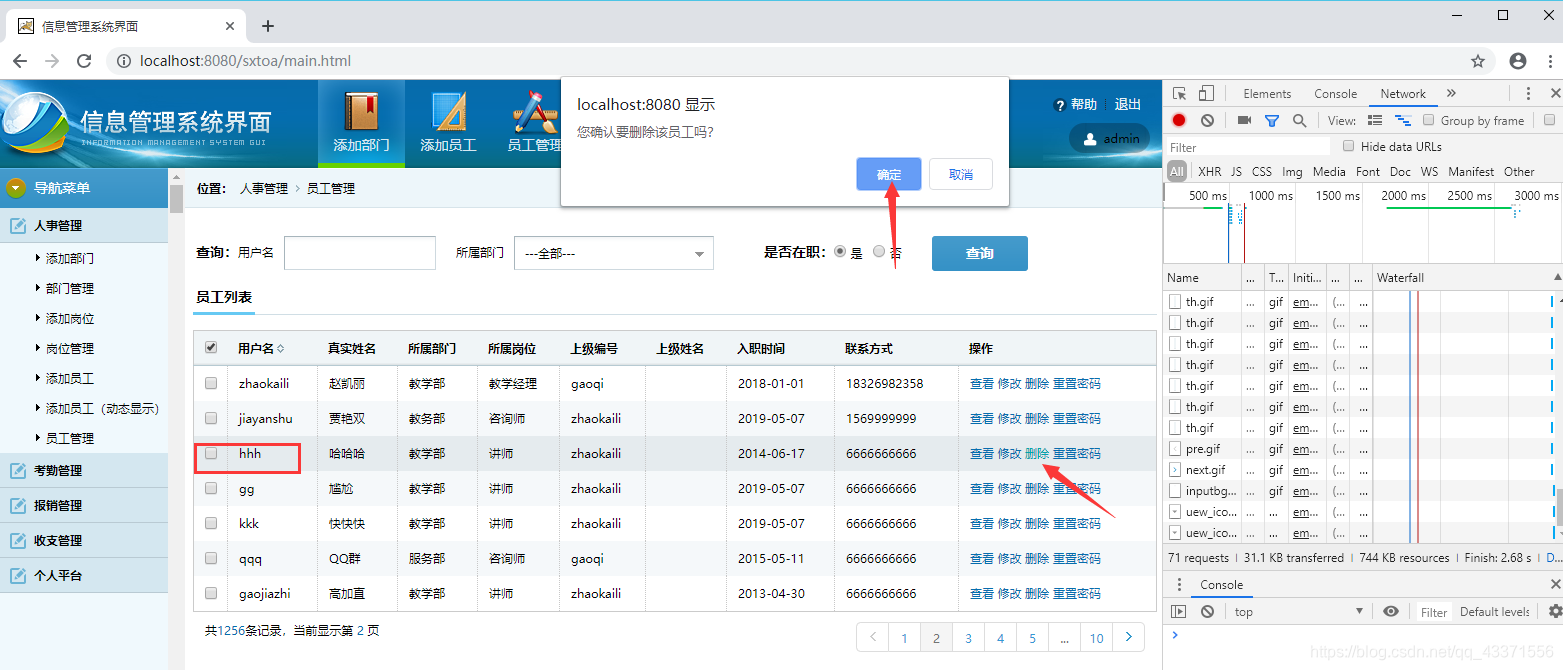Collapse 人事管理 sidebar section
The image size is (1563, 670).
coord(84,225)
